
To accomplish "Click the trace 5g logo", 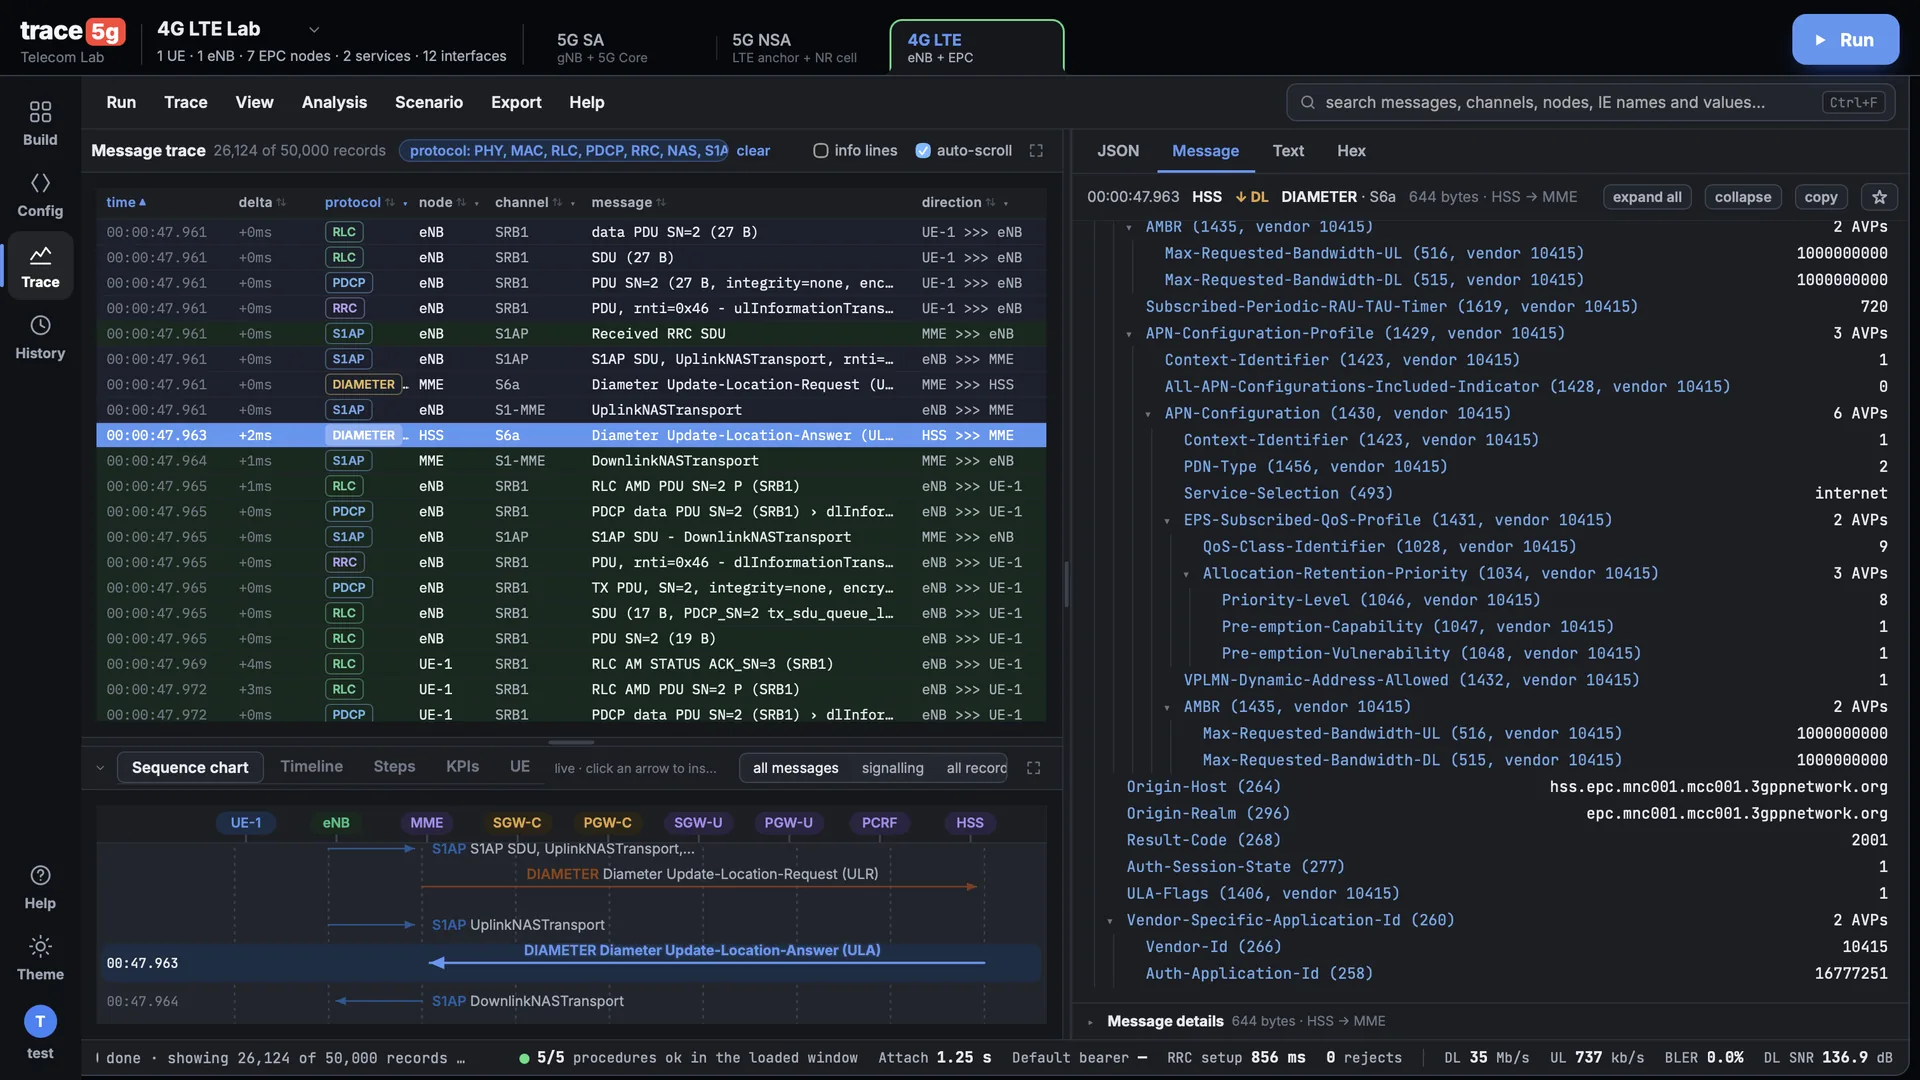I will point(73,32).
